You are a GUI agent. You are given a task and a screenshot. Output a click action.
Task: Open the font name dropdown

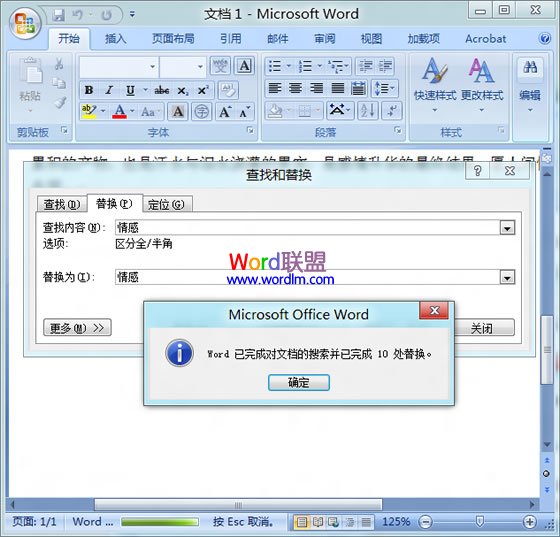(152, 66)
